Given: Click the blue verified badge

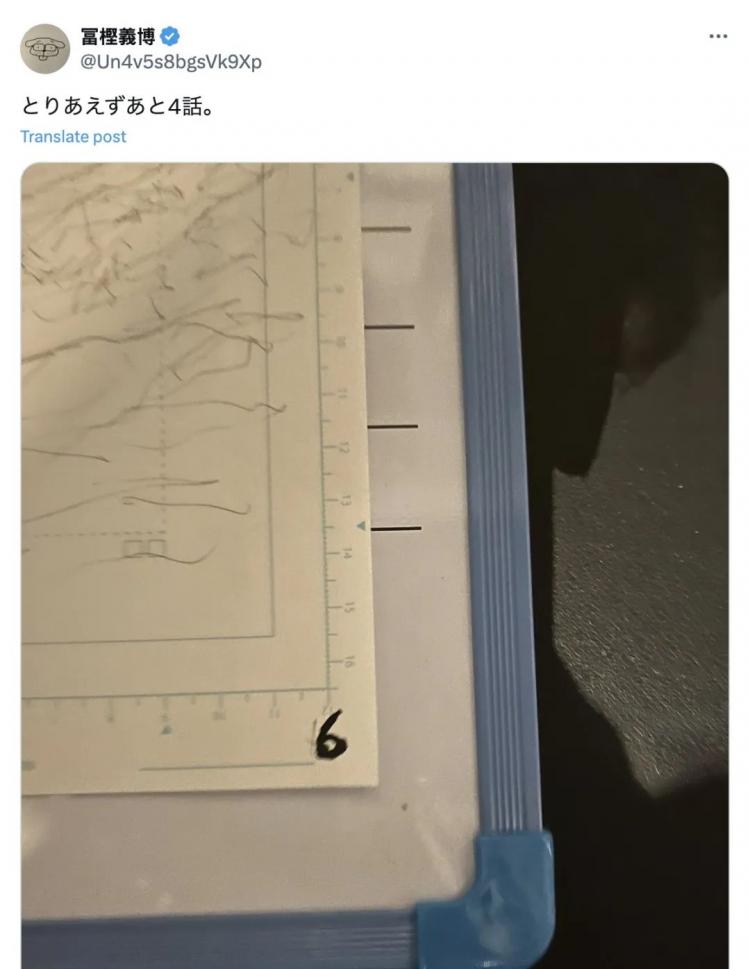Looking at the screenshot, I should click(x=170, y=36).
